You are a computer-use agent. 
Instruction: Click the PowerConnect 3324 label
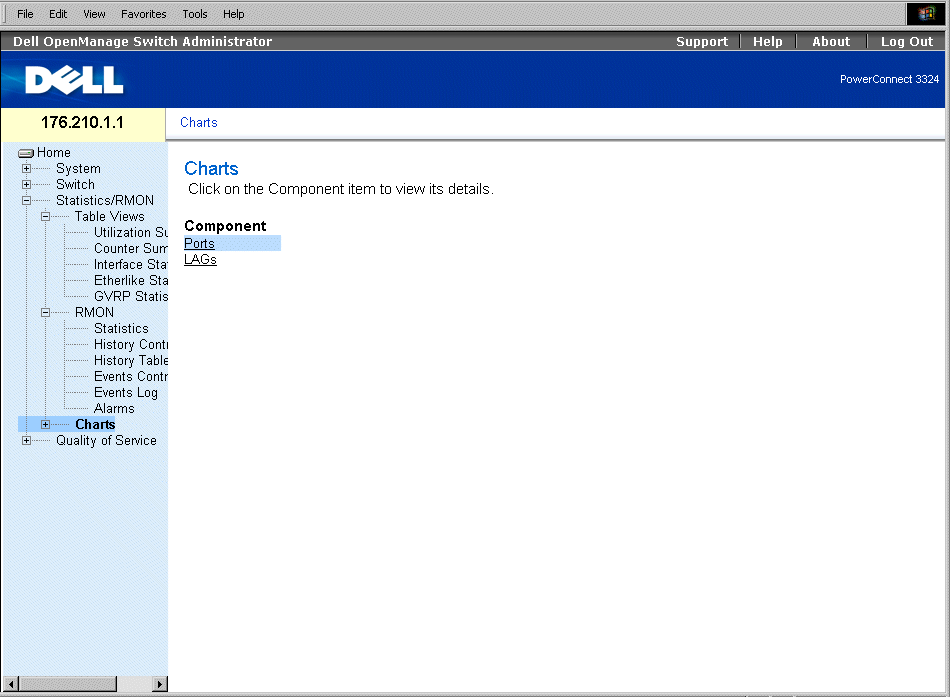(889, 79)
